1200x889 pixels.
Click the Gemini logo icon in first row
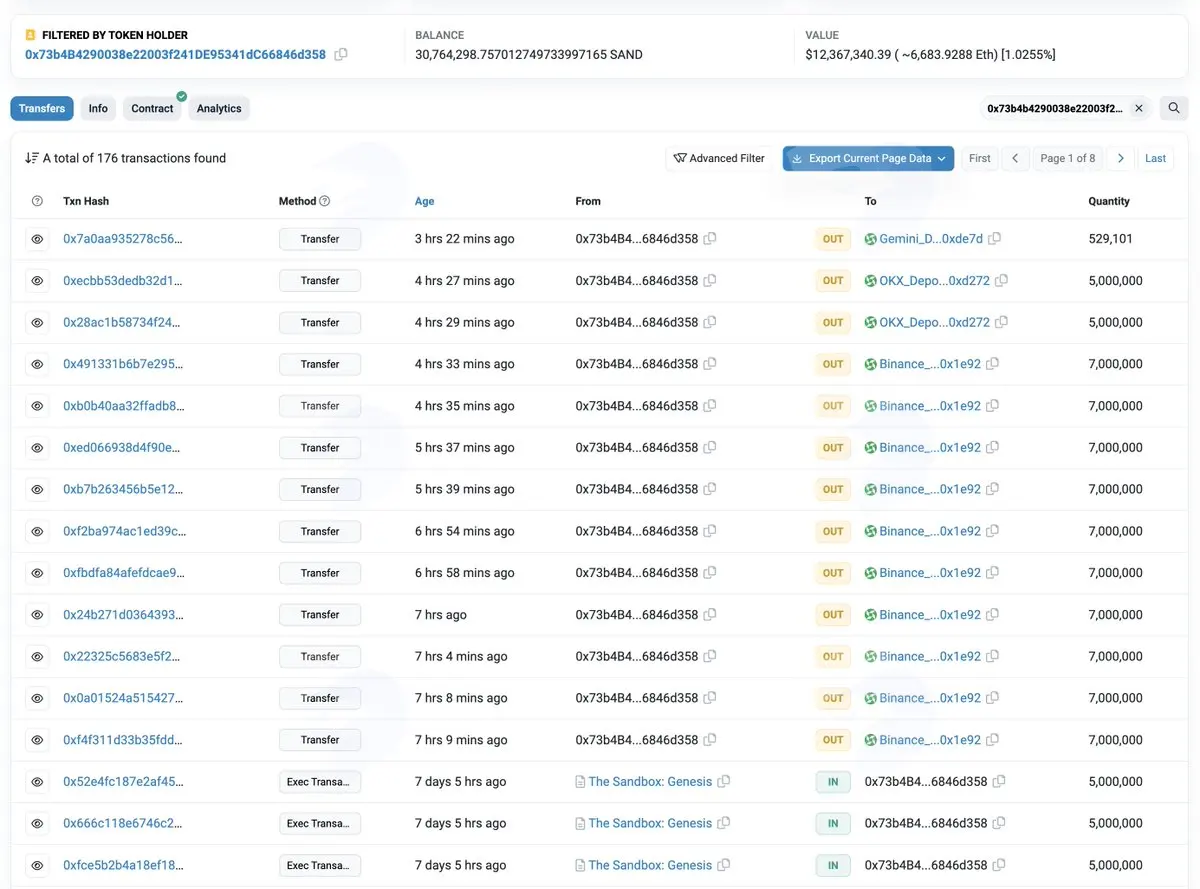point(871,239)
